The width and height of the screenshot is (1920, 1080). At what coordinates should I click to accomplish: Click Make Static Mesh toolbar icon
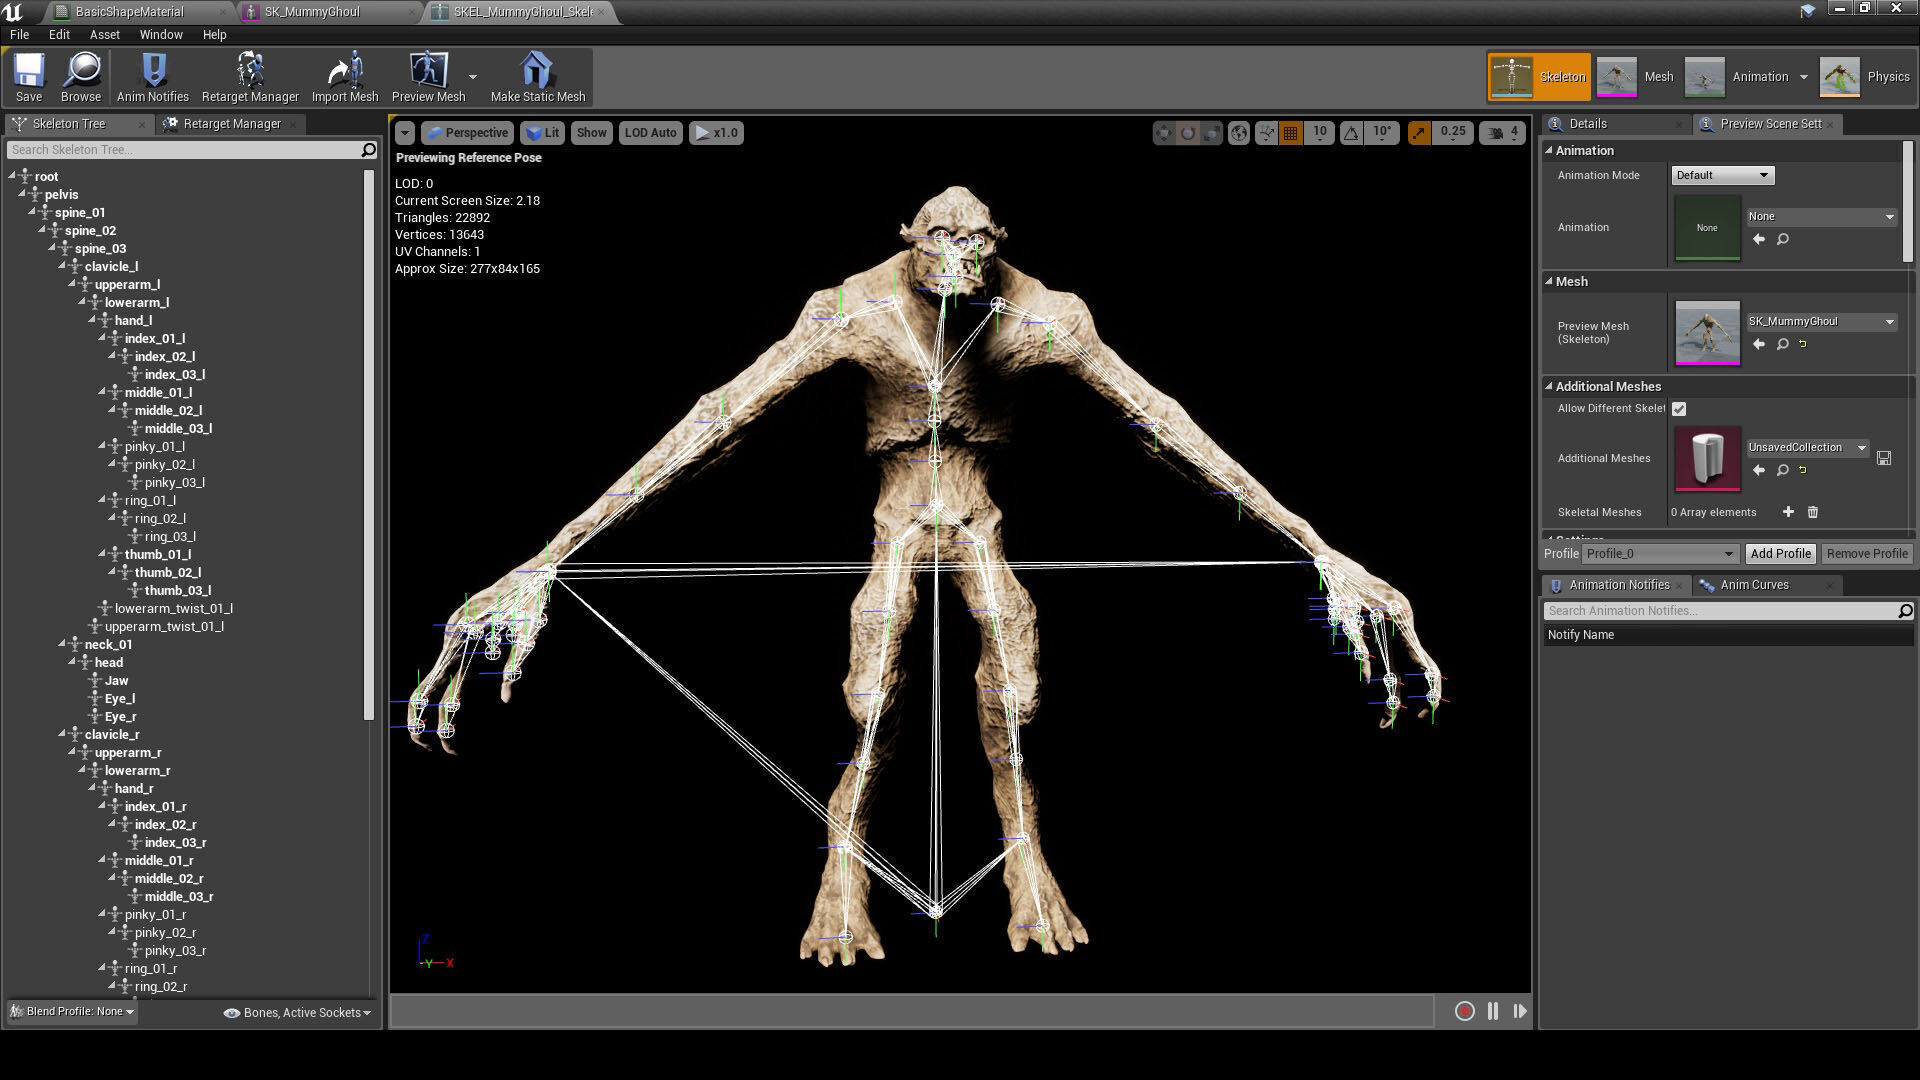pyautogui.click(x=538, y=77)
